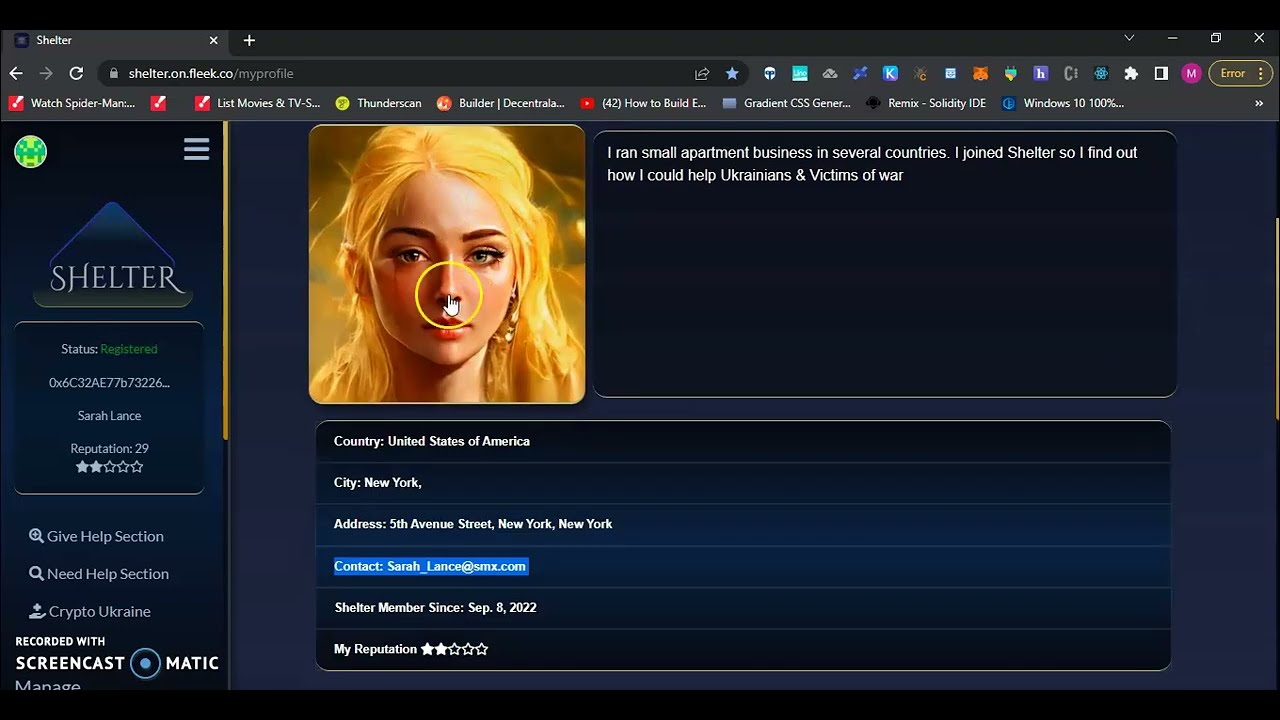Viewport: 1280px width, 720px height.
Task: Click the sidebar vertical scrollbar
Action: click(226, 280)
